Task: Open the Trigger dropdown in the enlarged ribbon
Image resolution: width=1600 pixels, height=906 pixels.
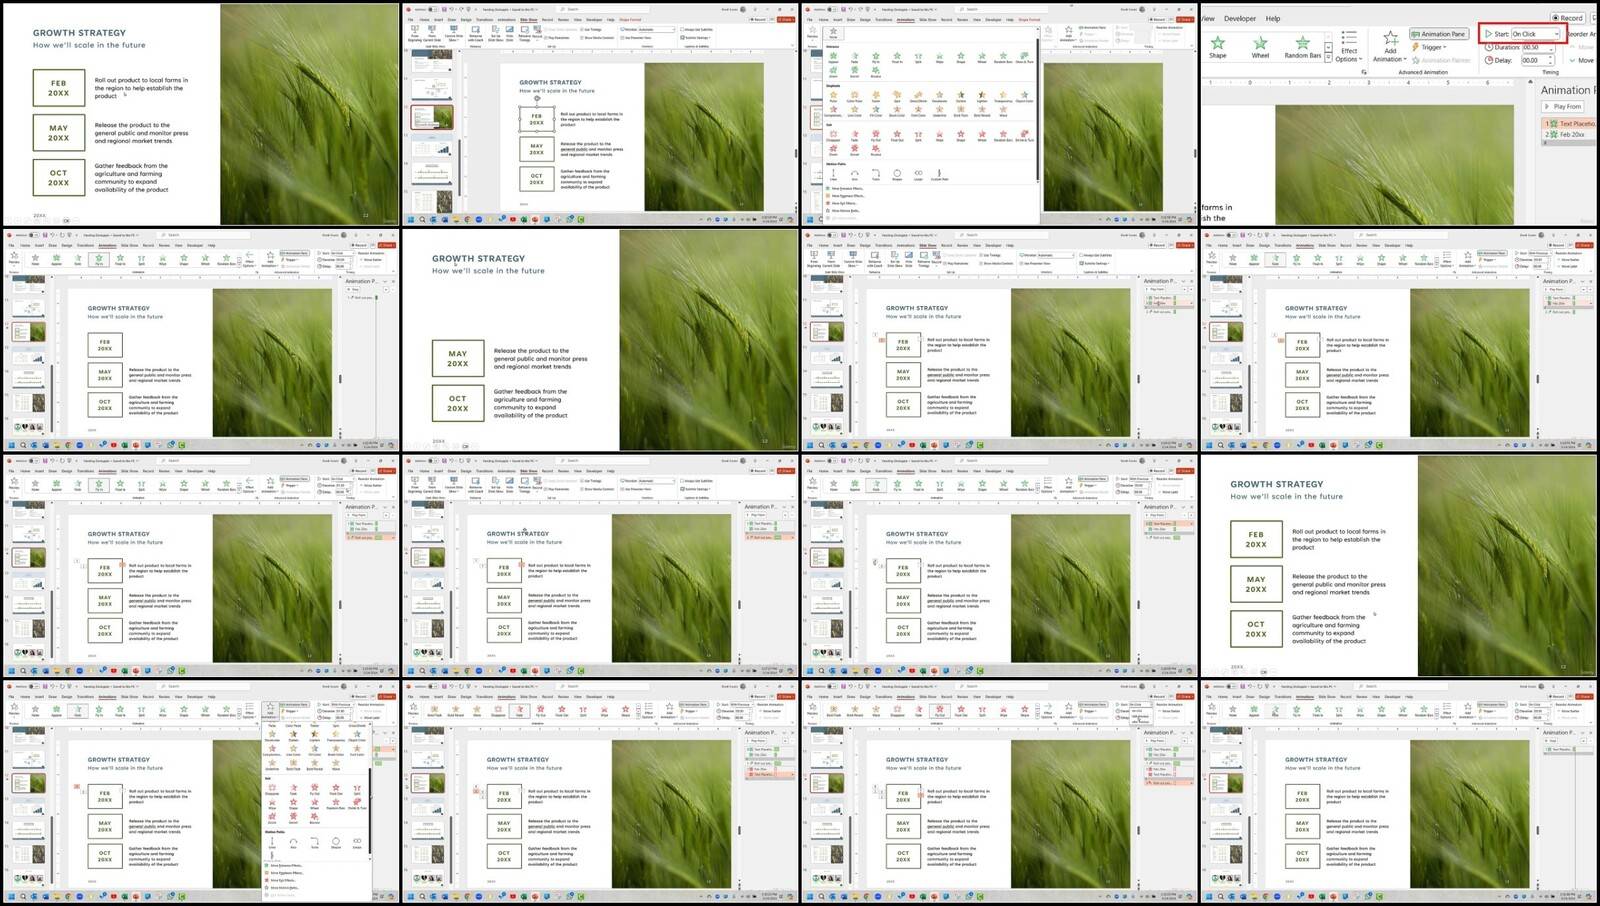Action: pos(1428,47)
